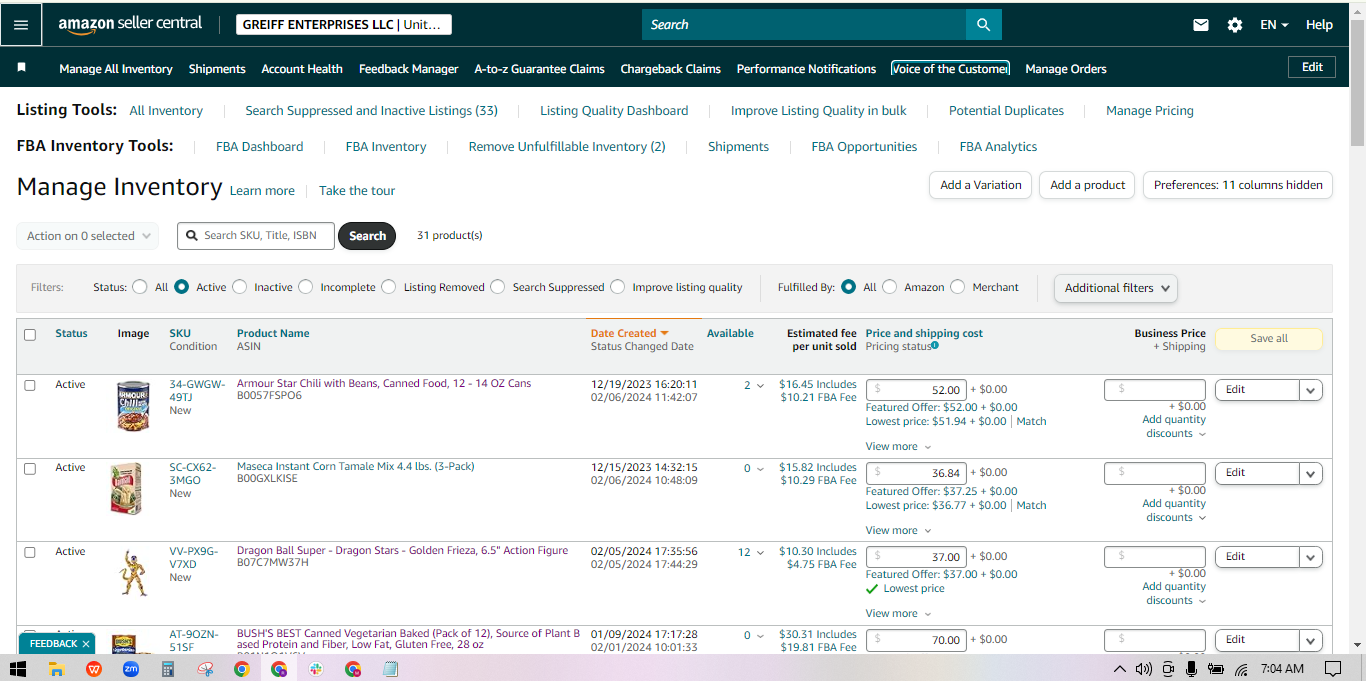1366x681 pixels.
Task: Open Performance Notifications menu item
Action: point(806,69)
